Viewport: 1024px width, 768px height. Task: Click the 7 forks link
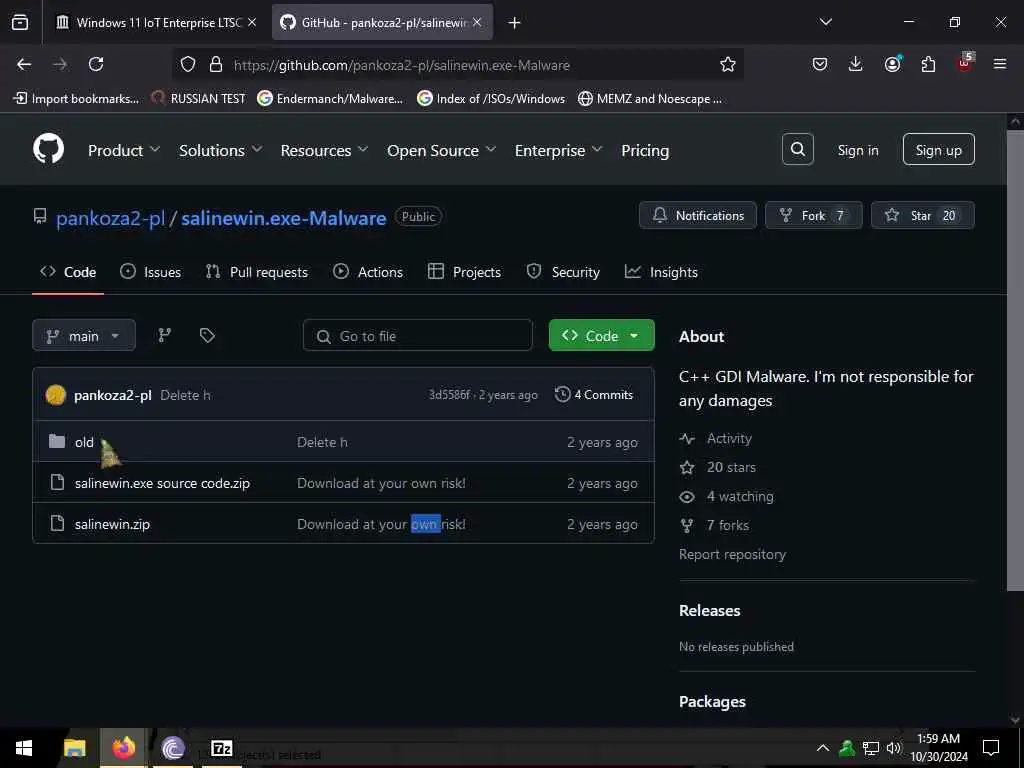coord(728,525)
